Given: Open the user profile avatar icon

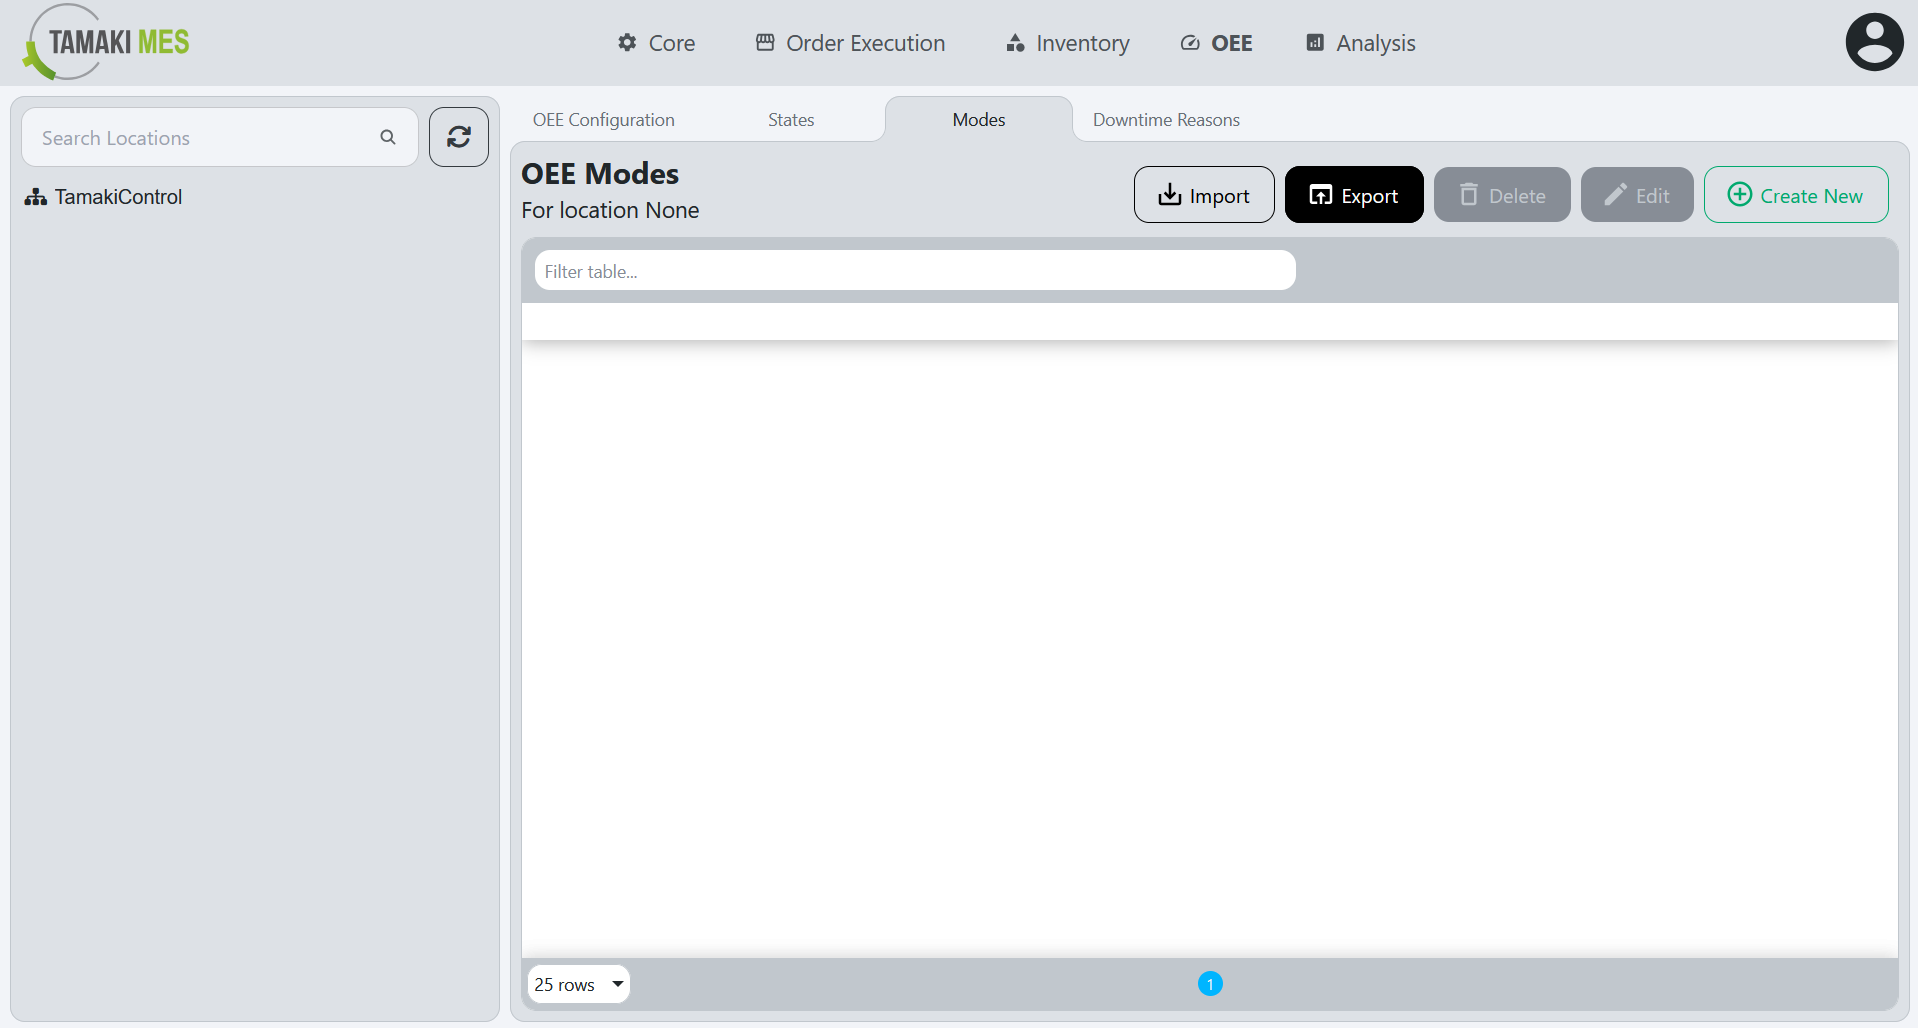Looking at the screenshot, I should pos(1874,41).
